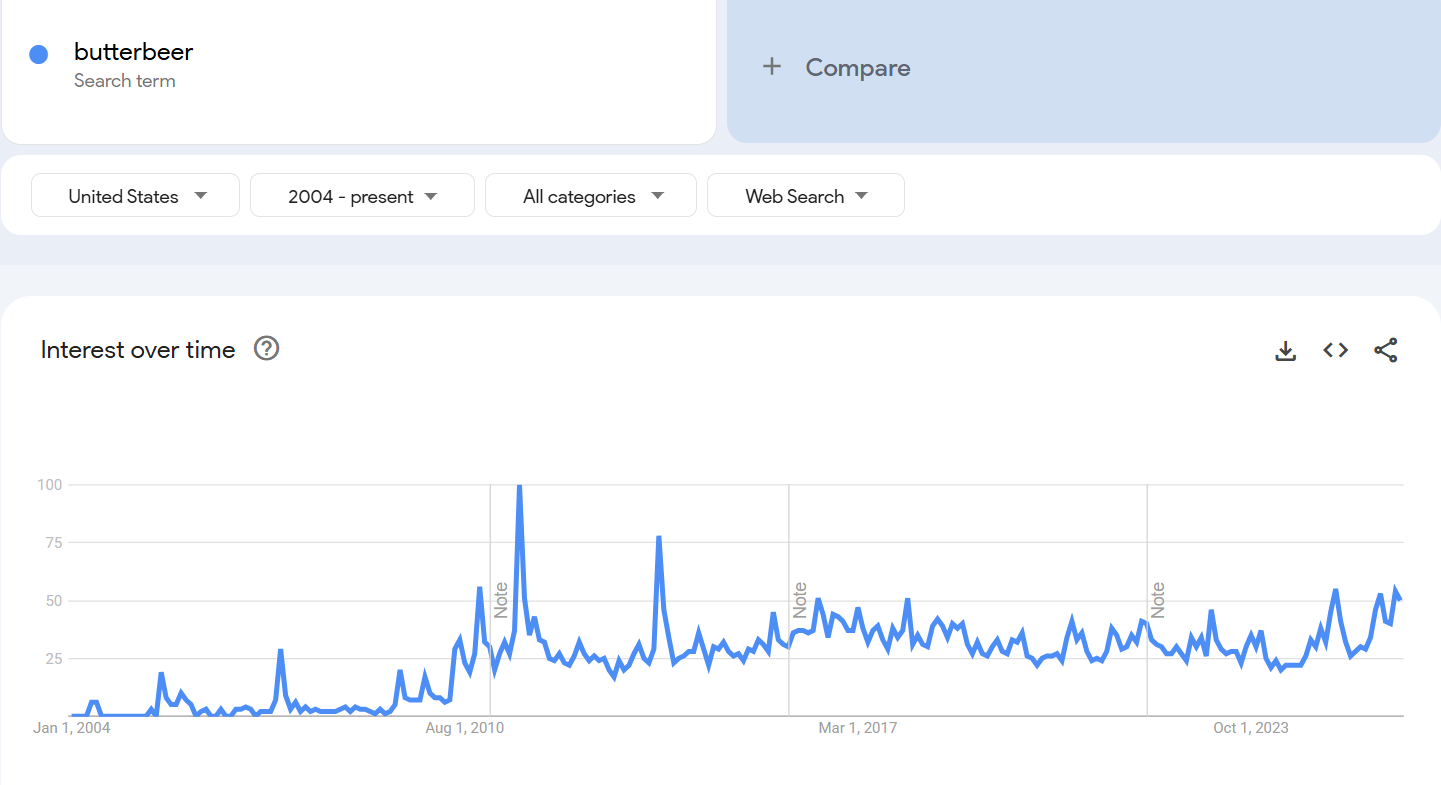This screenshot has height=785, width=1441.
Task: Click the Note marker near Mar 1, 2017
Action: (800, 600)
